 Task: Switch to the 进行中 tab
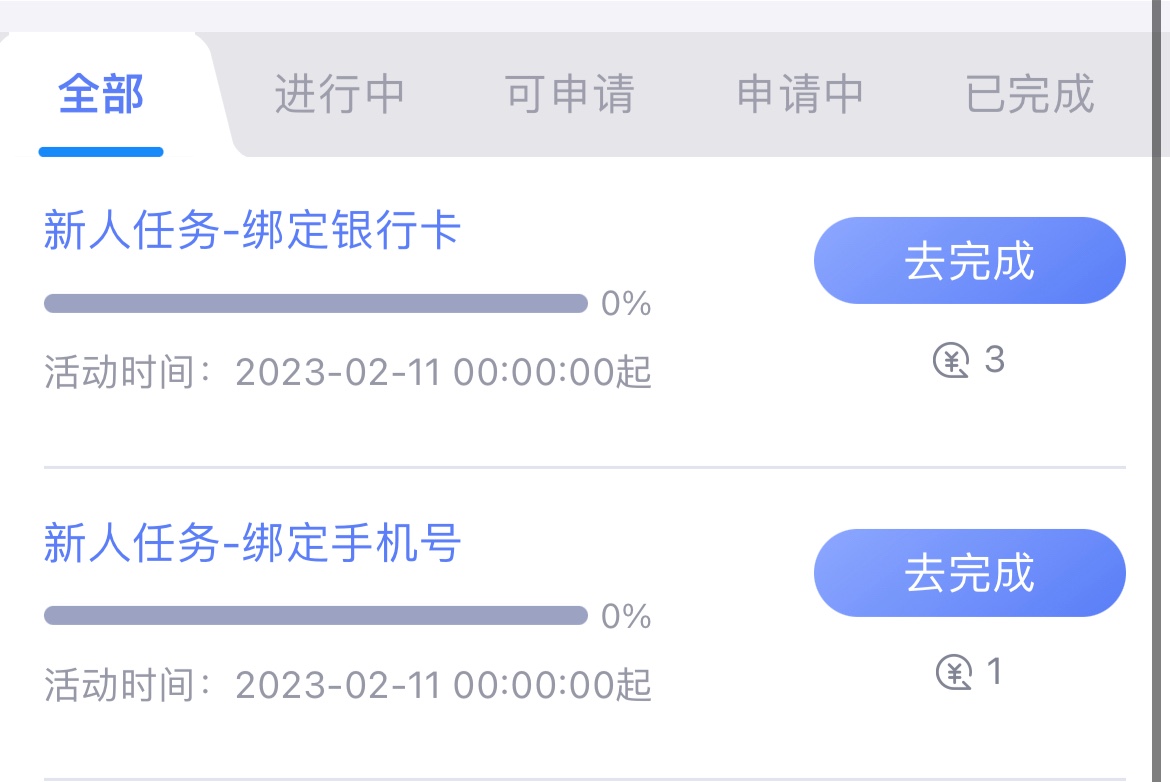click(339, 95)
